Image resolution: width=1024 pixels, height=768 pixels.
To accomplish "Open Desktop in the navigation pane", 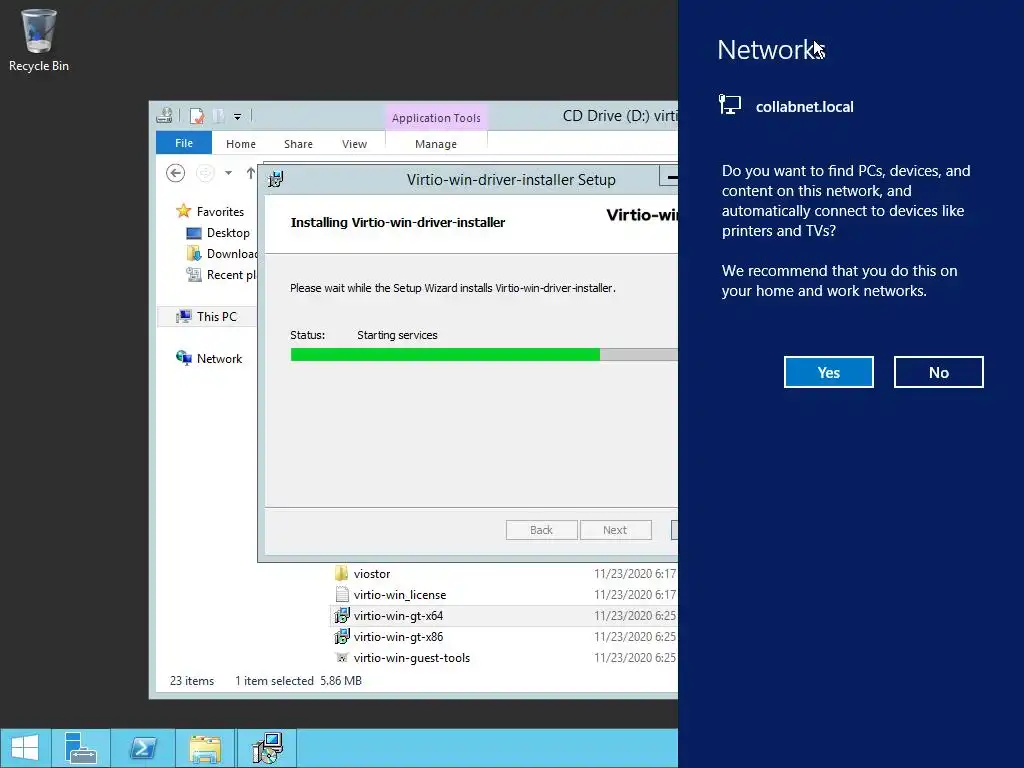I will click(228, 232).
